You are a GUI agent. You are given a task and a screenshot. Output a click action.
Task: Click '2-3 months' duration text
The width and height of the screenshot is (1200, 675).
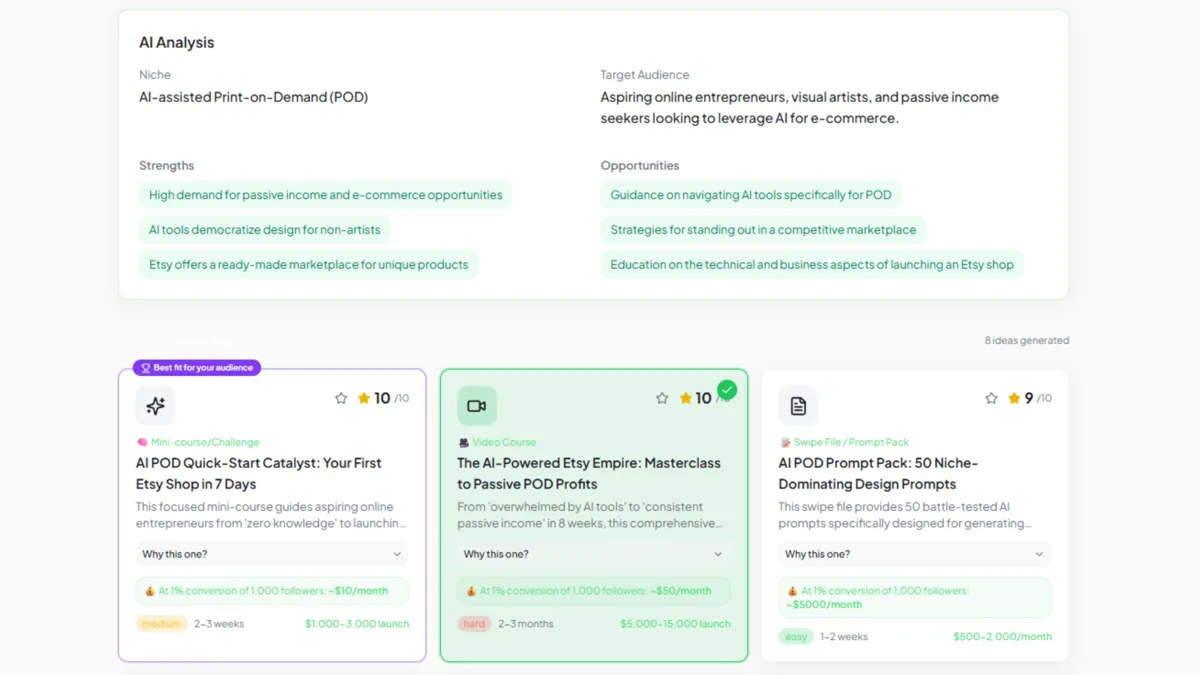coord(526,624)
